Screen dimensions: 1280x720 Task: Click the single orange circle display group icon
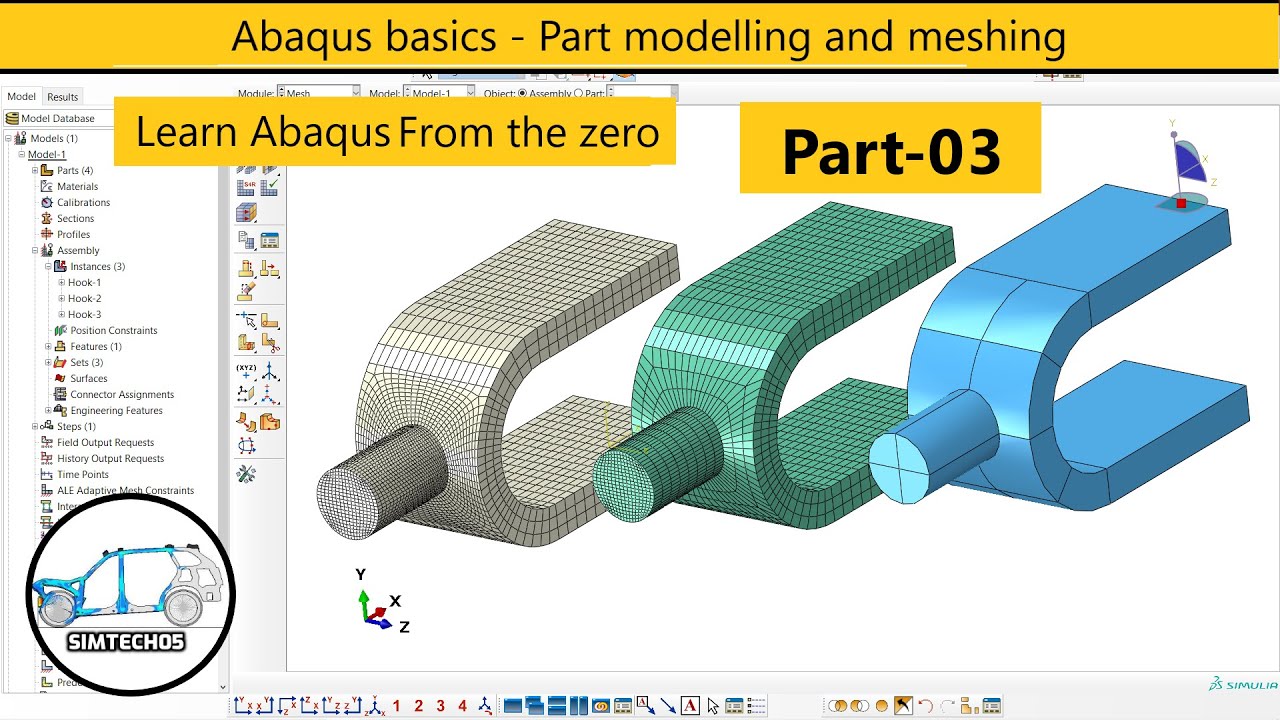tap(882, 705)
